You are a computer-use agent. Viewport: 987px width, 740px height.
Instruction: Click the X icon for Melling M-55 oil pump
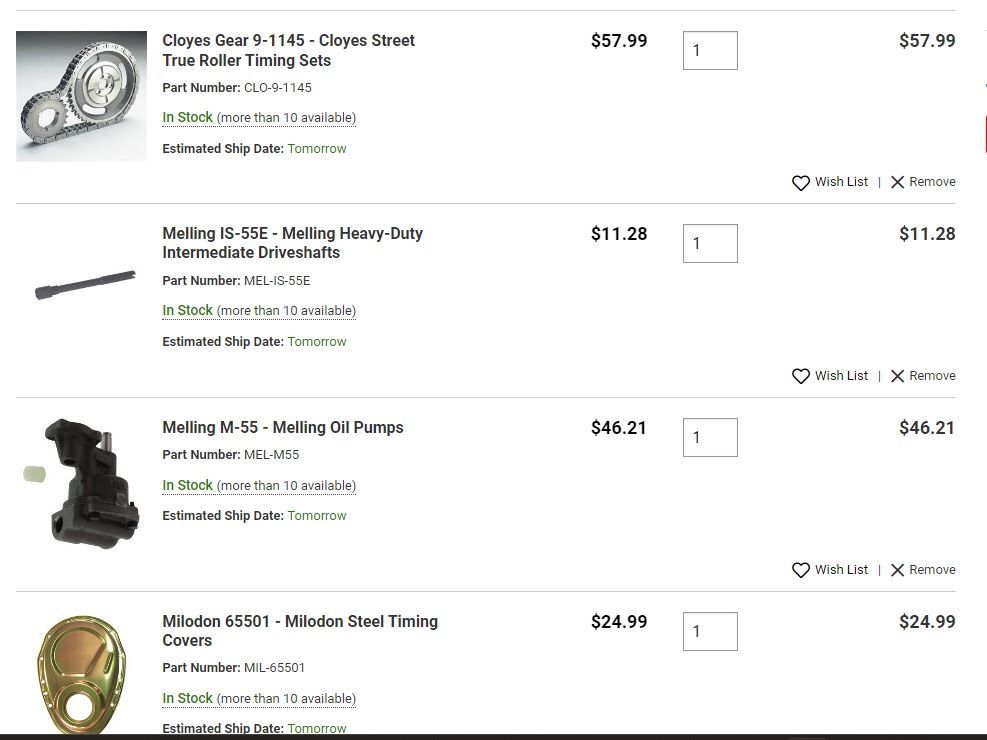[897, 570]
